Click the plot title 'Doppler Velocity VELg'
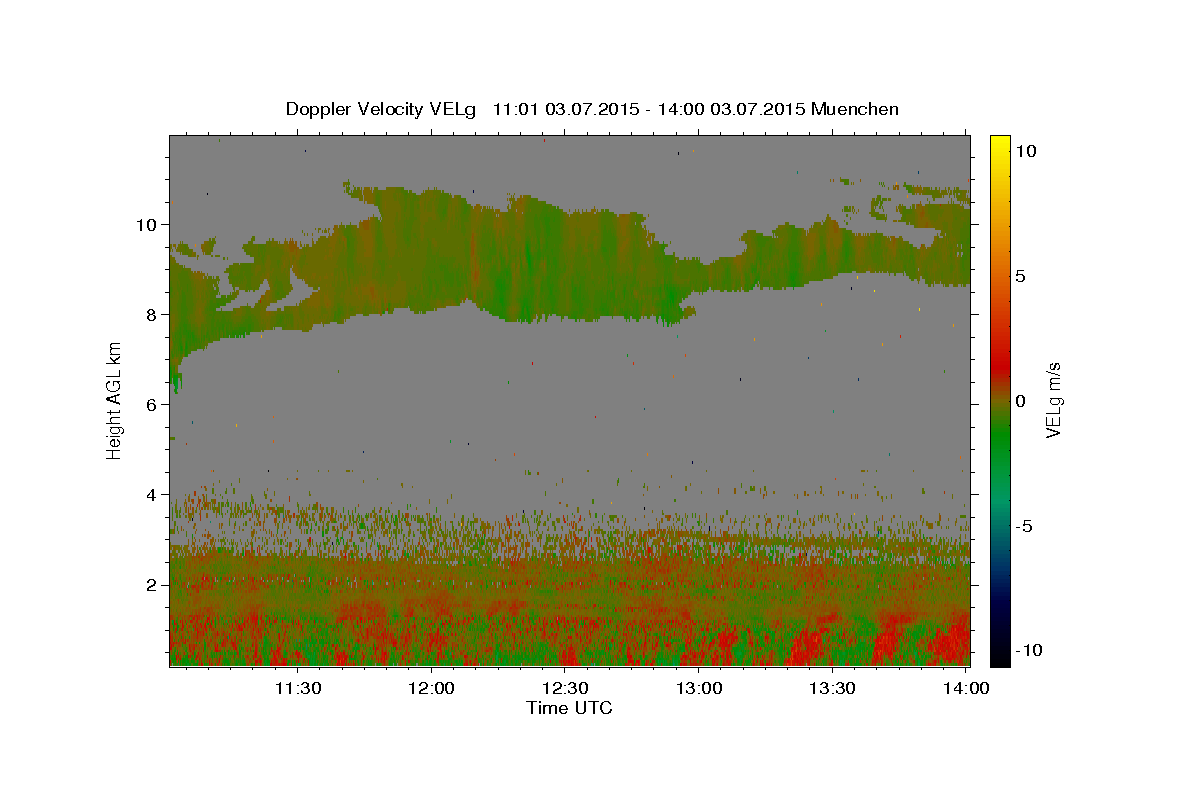The image size is (1200, 800). point(383,109)
